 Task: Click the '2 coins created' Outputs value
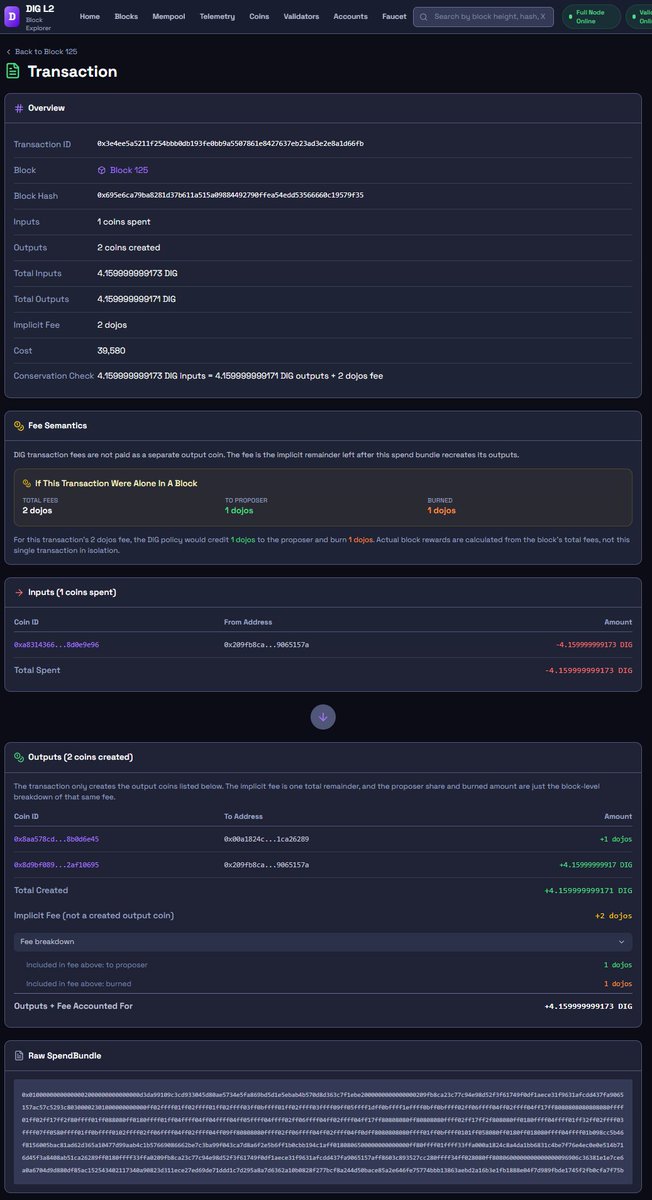tap(128, 248)
